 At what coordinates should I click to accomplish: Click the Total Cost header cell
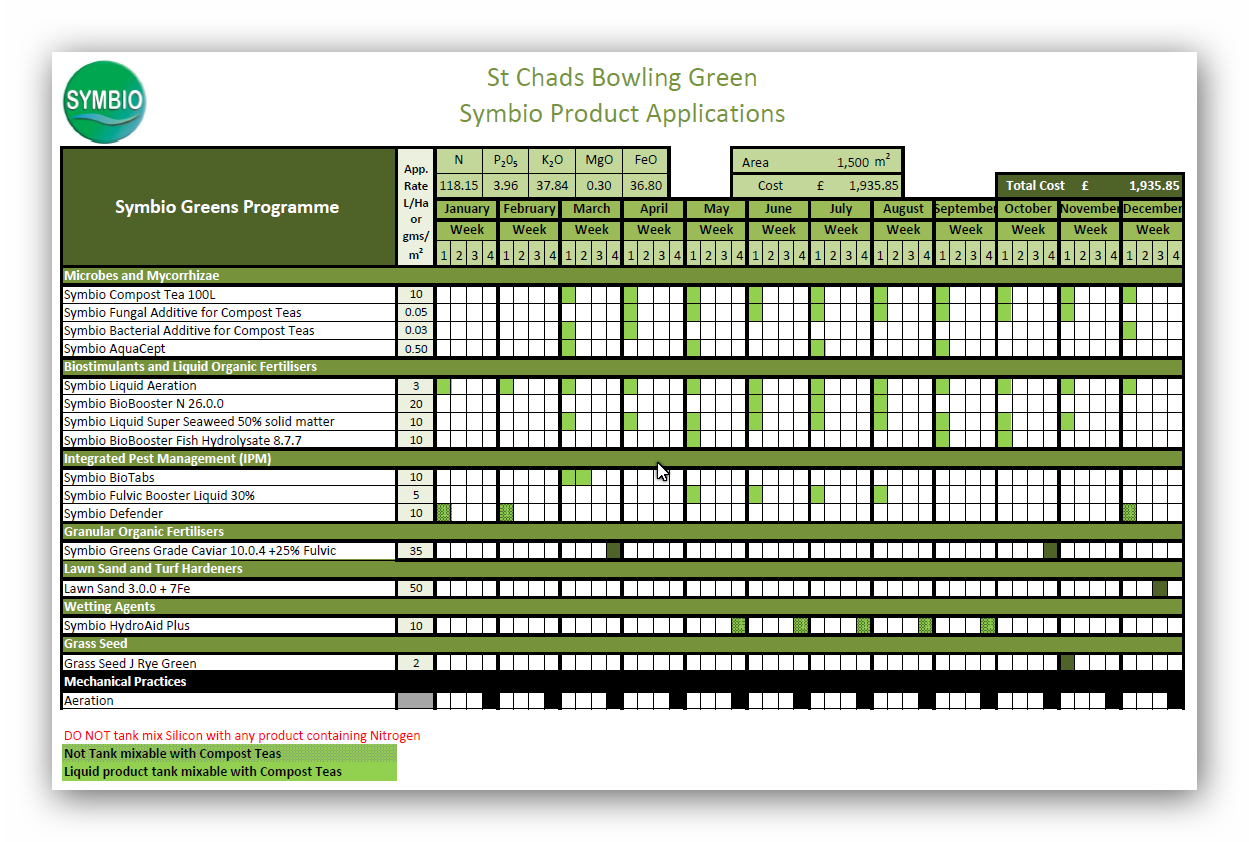tap(1090, 185)
